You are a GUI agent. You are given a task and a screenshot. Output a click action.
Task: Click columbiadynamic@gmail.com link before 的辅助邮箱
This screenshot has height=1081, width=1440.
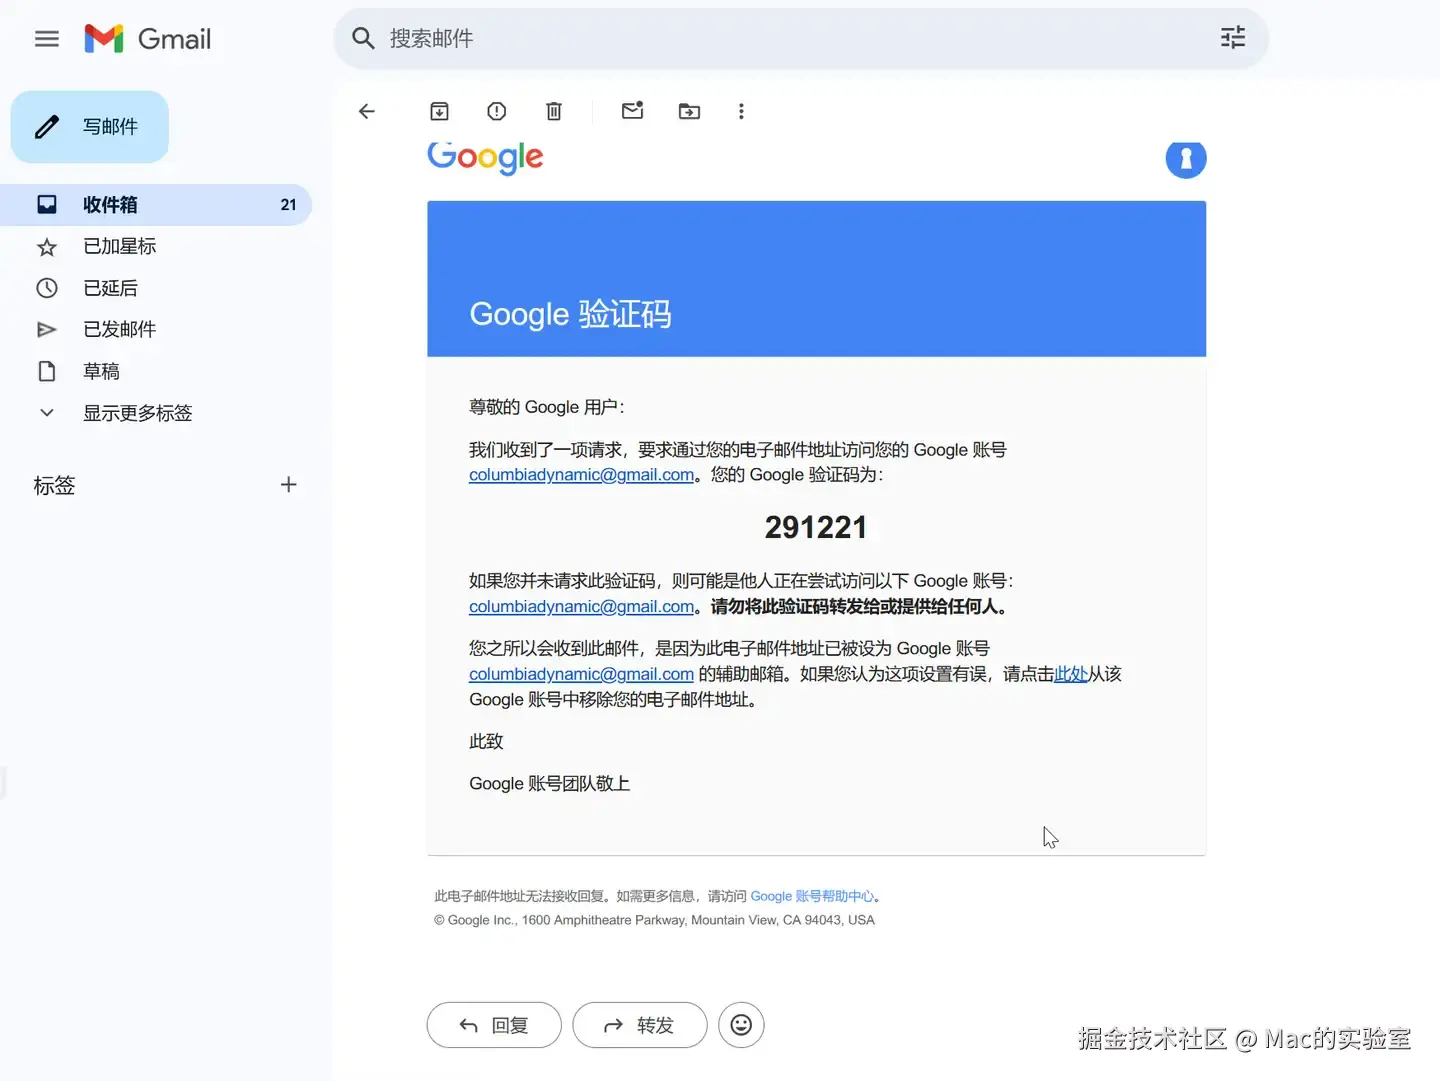(581, 675)
